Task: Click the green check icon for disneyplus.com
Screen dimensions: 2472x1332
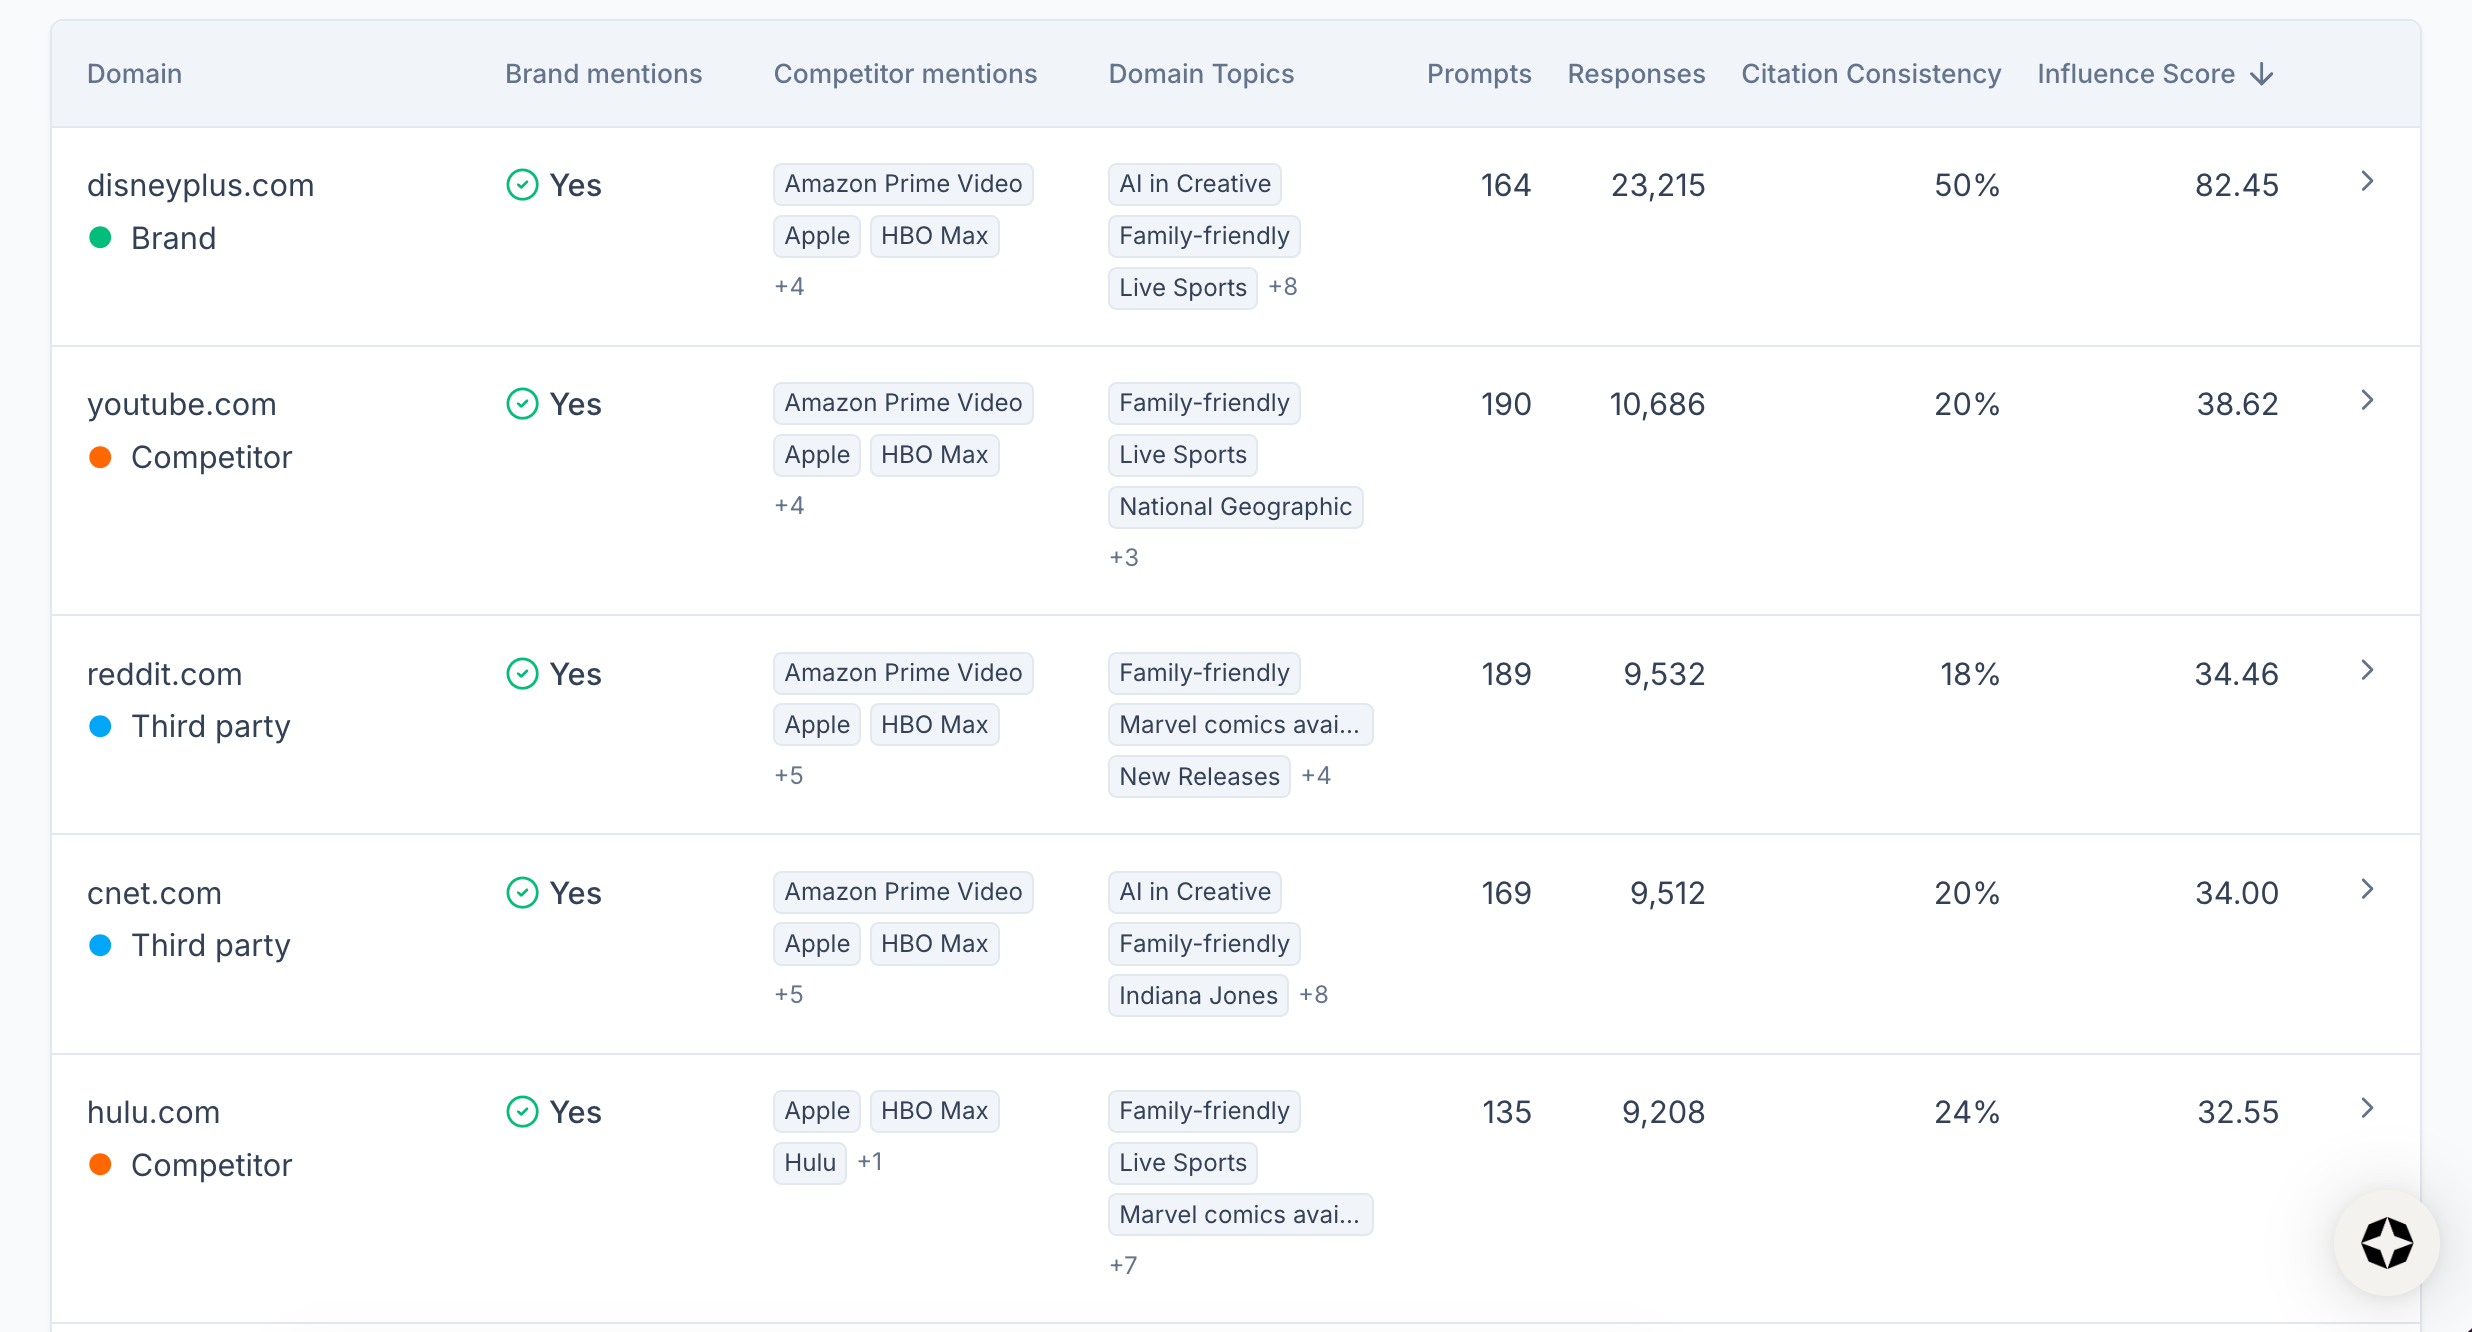Action: tap(522, 185)
